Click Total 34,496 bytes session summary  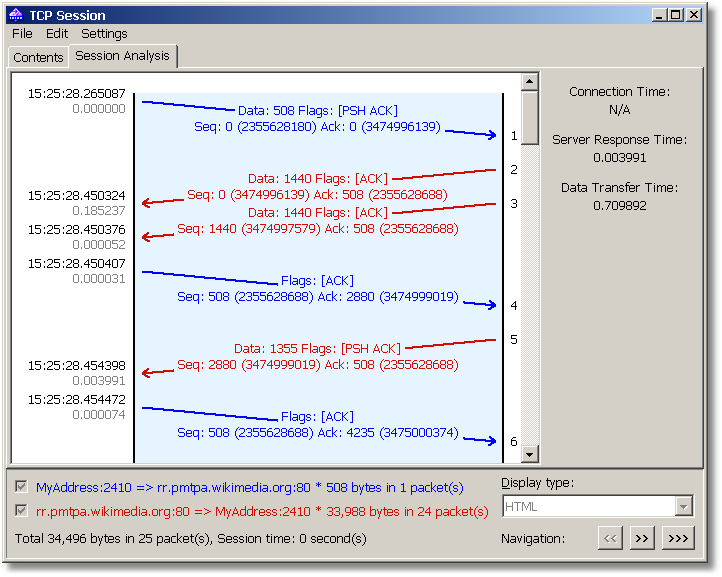(x=191, y=538)
